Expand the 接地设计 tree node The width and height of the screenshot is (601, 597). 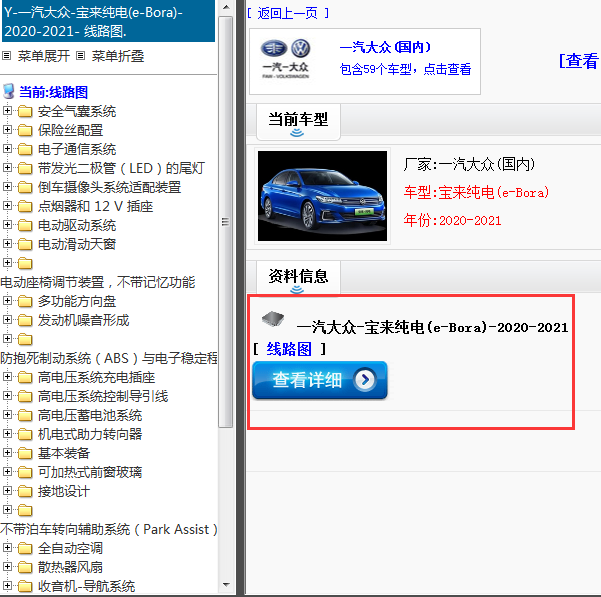pos(7,490)
